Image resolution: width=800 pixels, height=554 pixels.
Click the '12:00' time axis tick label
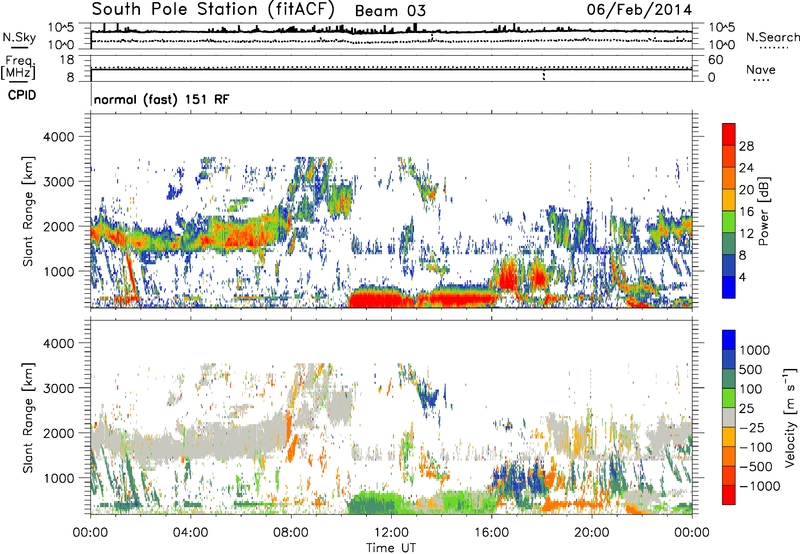391,533
